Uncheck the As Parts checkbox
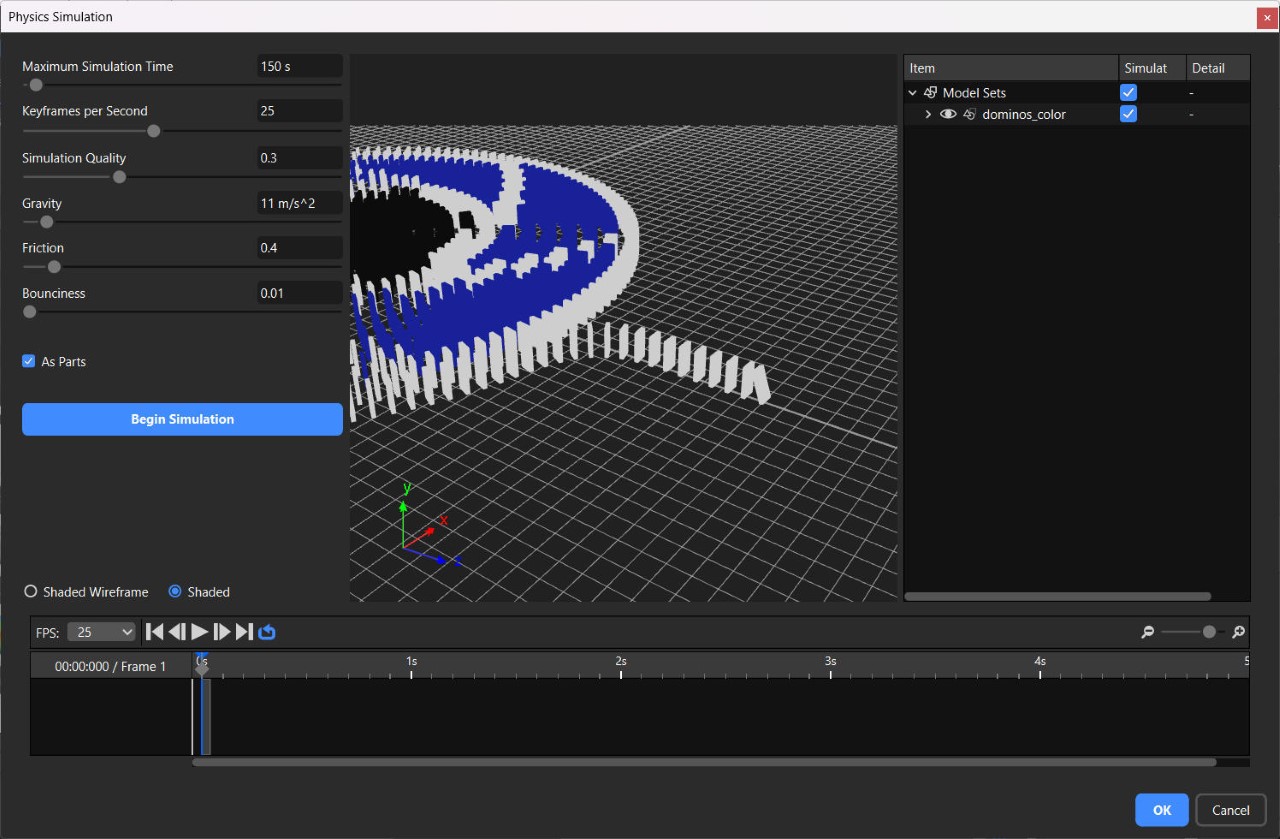1280x839 pixels. 29,362
